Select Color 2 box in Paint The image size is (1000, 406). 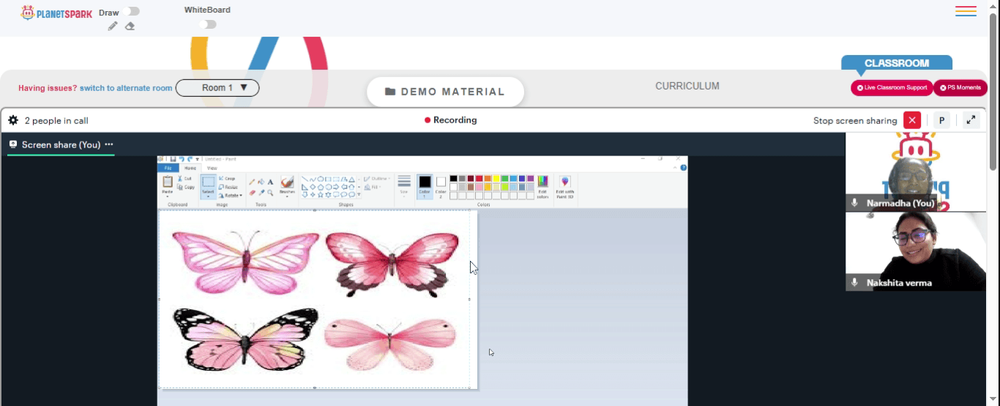pos(441,187)
